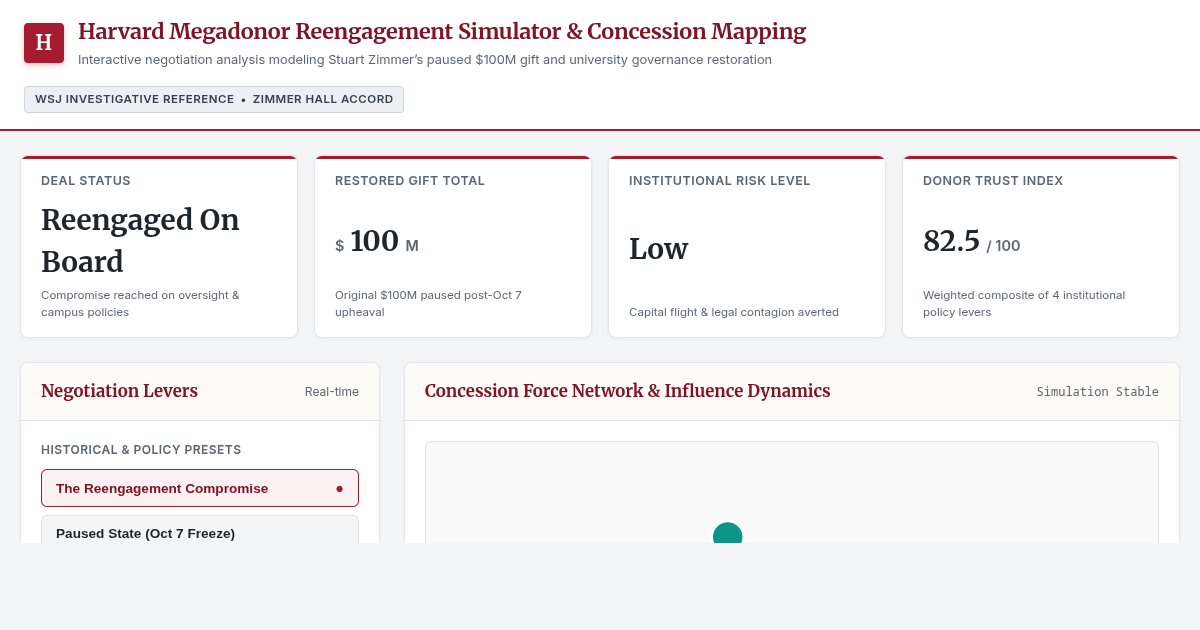
Task: Click the Negotiation Levers heading
Action: pyautogui.click(x=119, y=391)
